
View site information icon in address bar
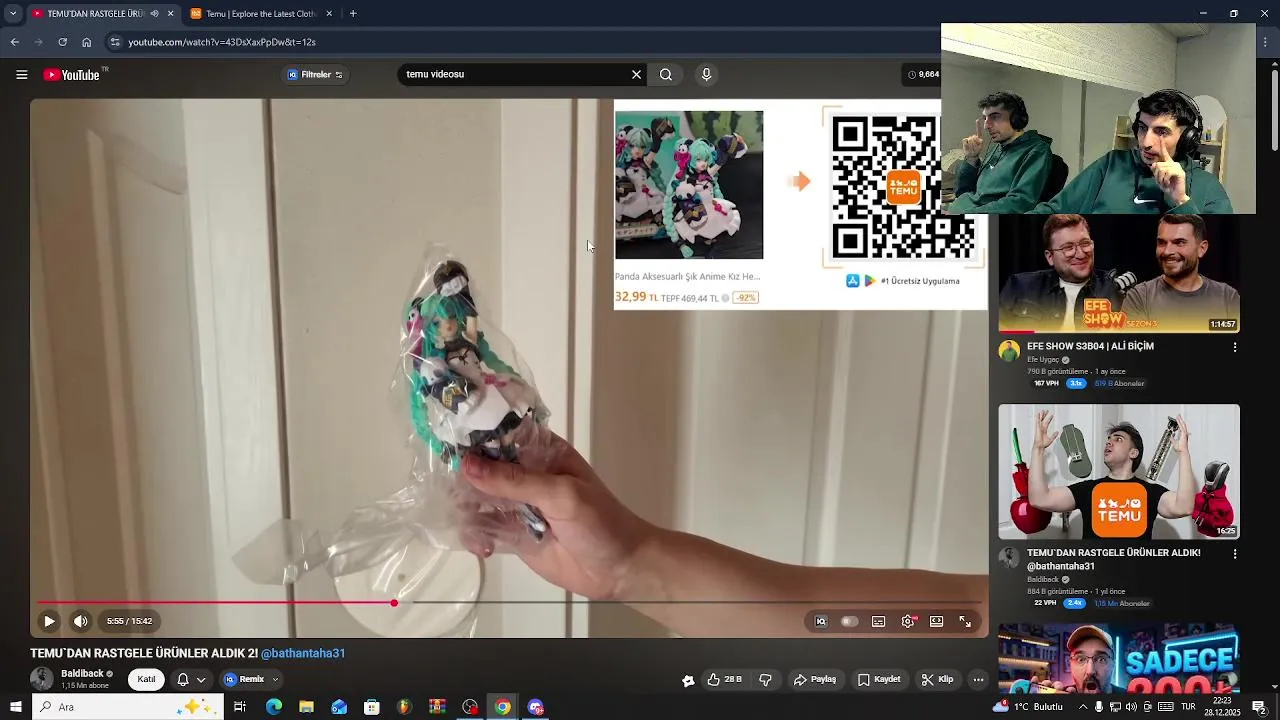[x=115, y=42]
